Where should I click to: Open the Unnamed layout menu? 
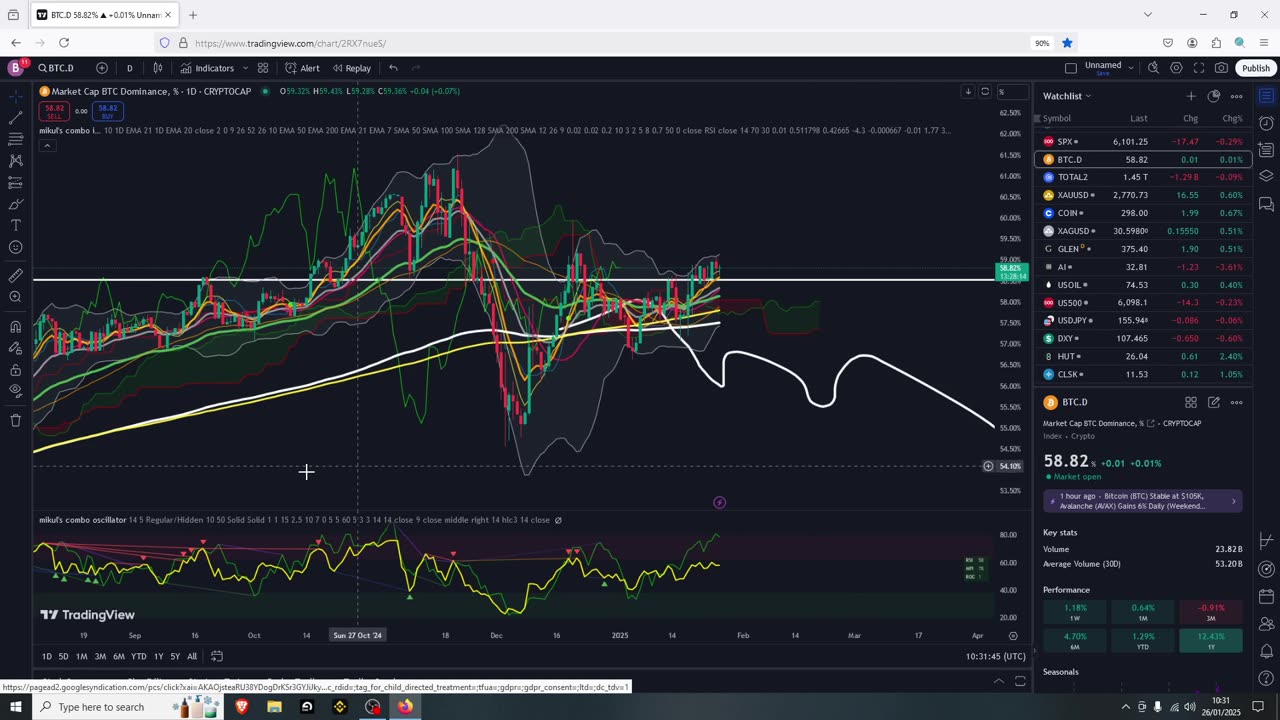[1108, 68]
